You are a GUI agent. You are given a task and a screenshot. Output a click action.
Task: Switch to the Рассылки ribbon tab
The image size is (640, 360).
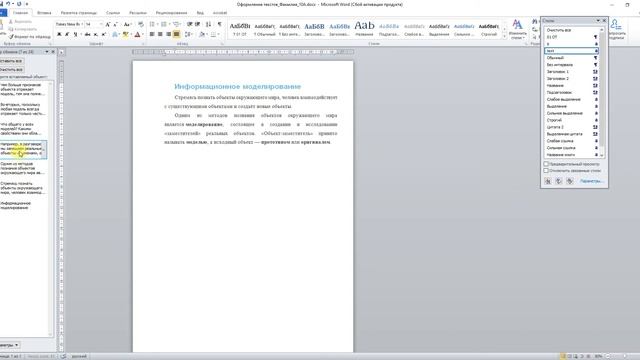138,13
